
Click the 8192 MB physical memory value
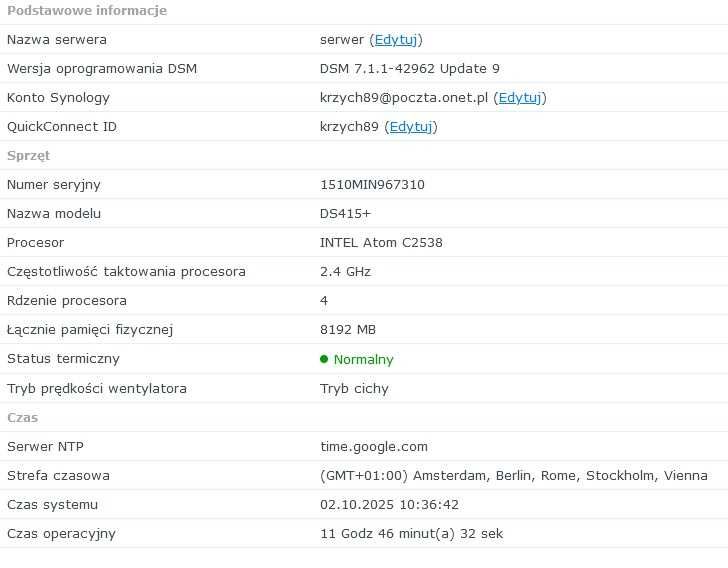(347, 330)
